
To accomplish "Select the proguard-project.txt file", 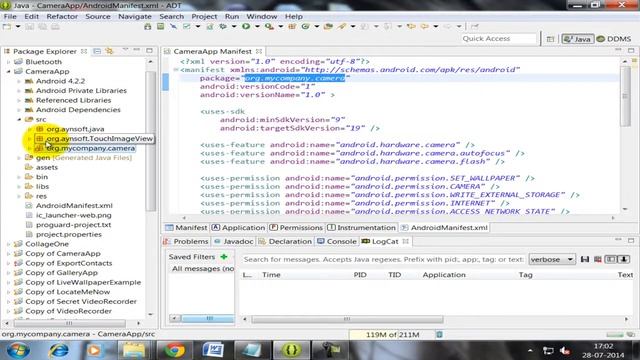I will (x=73, y=225).
